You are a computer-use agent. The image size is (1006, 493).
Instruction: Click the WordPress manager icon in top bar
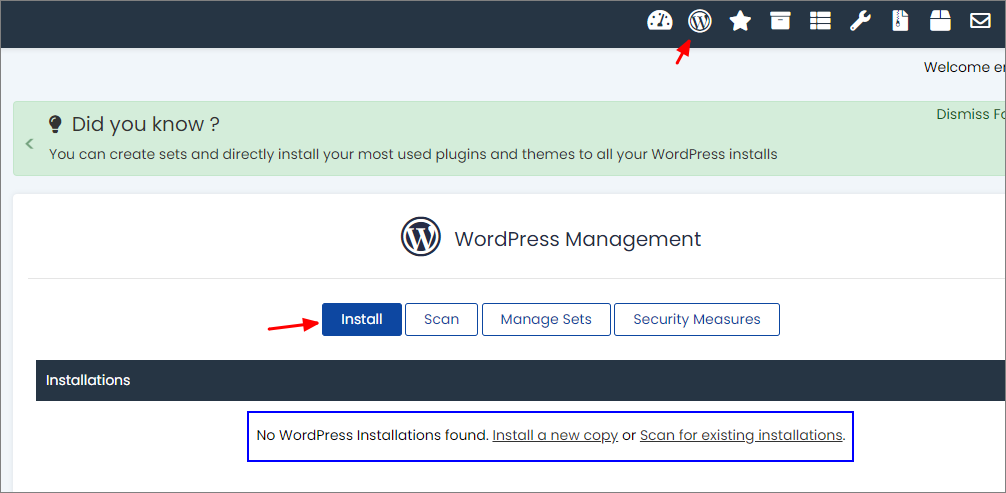click(x=699, y=21)
